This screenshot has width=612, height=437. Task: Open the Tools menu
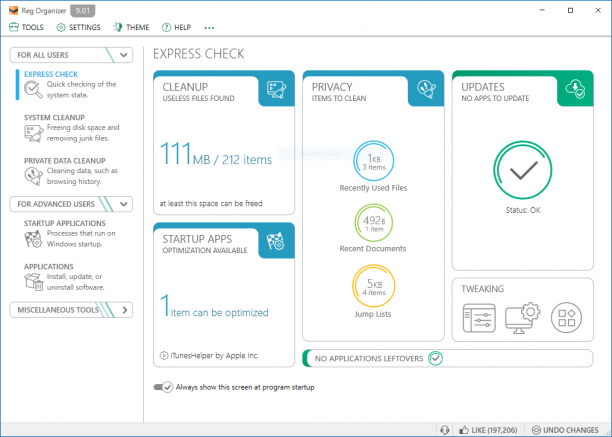tap(26, 27)
